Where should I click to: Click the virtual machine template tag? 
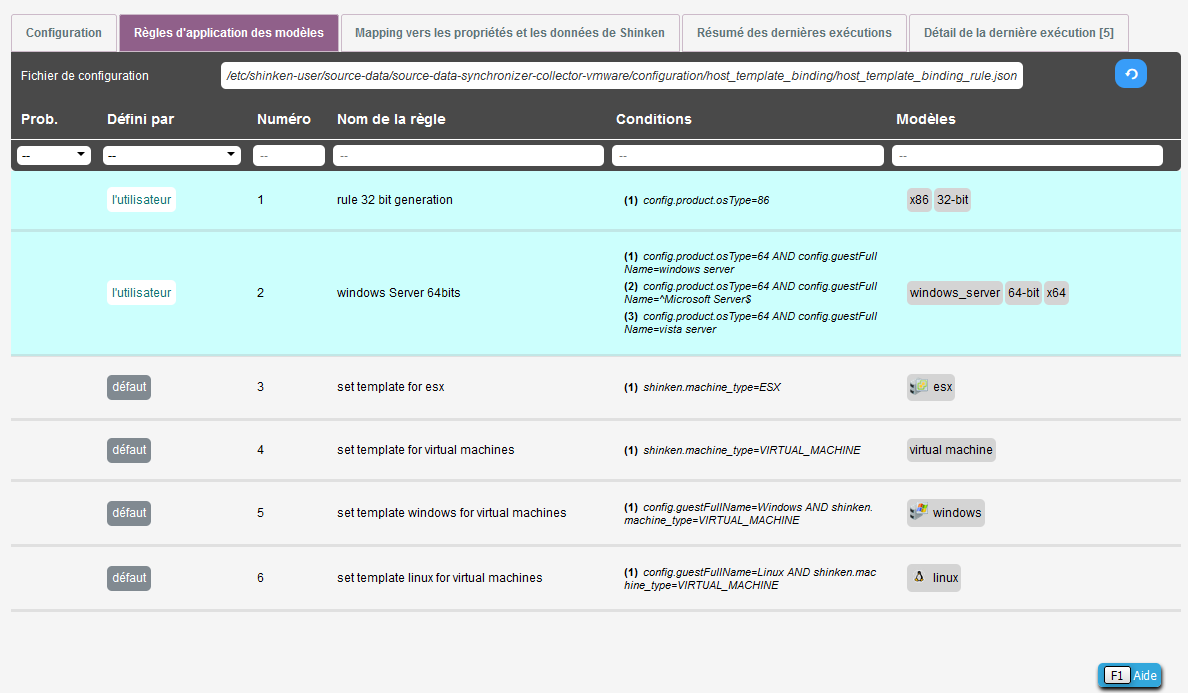click(x=951, y=450)
